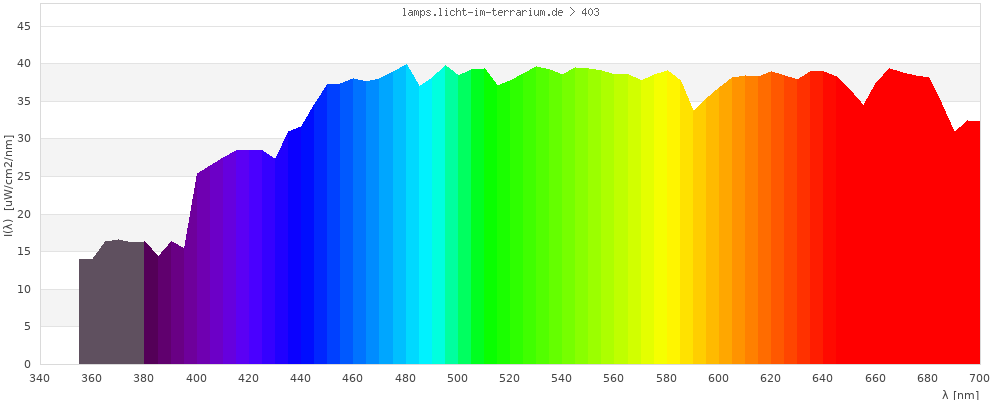Click the 45 label atop the y-axis

point(22,26)
